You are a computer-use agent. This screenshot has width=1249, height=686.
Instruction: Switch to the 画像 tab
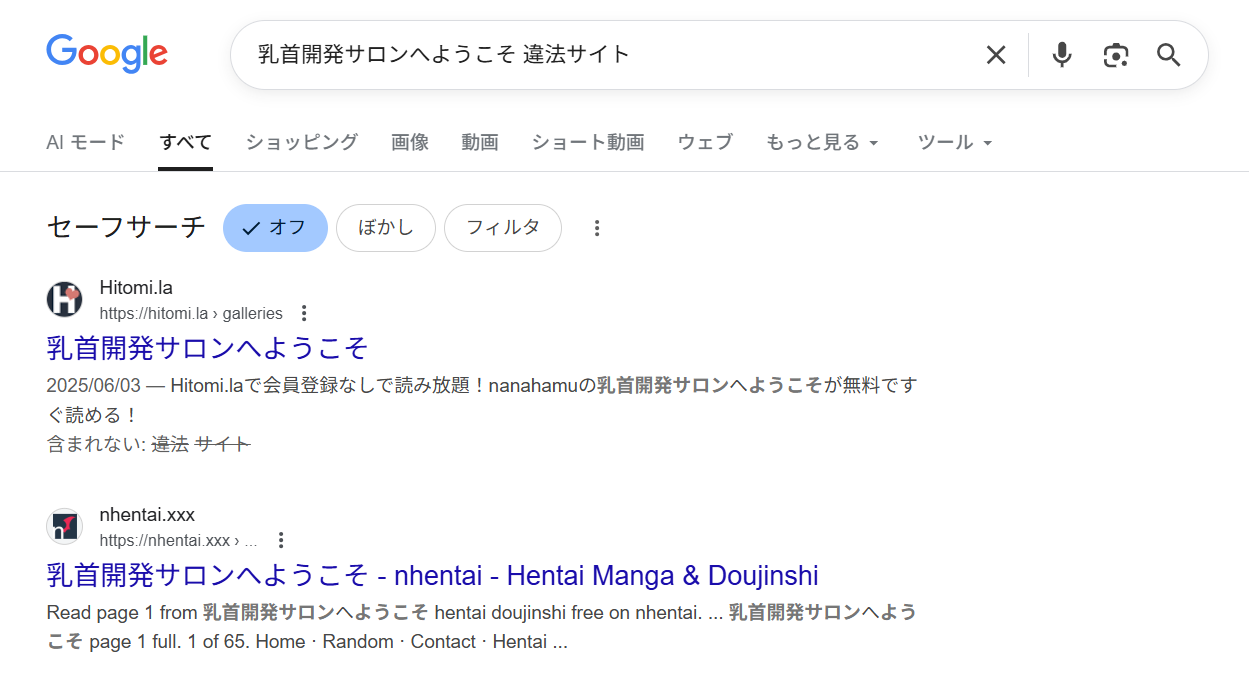[410, 142]
